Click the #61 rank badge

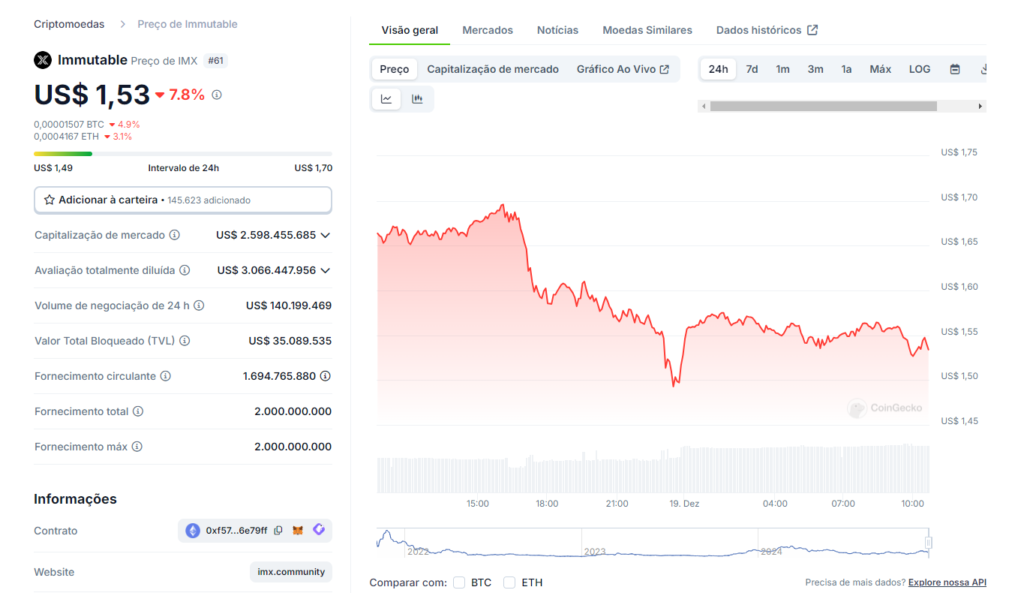click(x=216, y=61)
